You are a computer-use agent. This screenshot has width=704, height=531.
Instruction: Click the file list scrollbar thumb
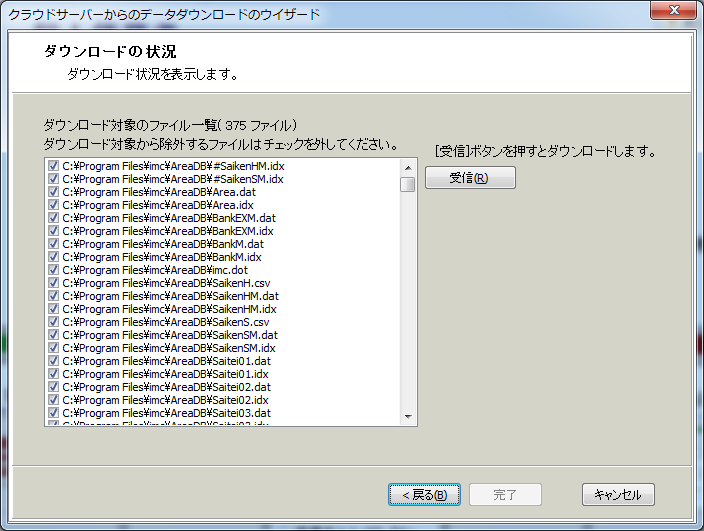[x=408, y=185]
